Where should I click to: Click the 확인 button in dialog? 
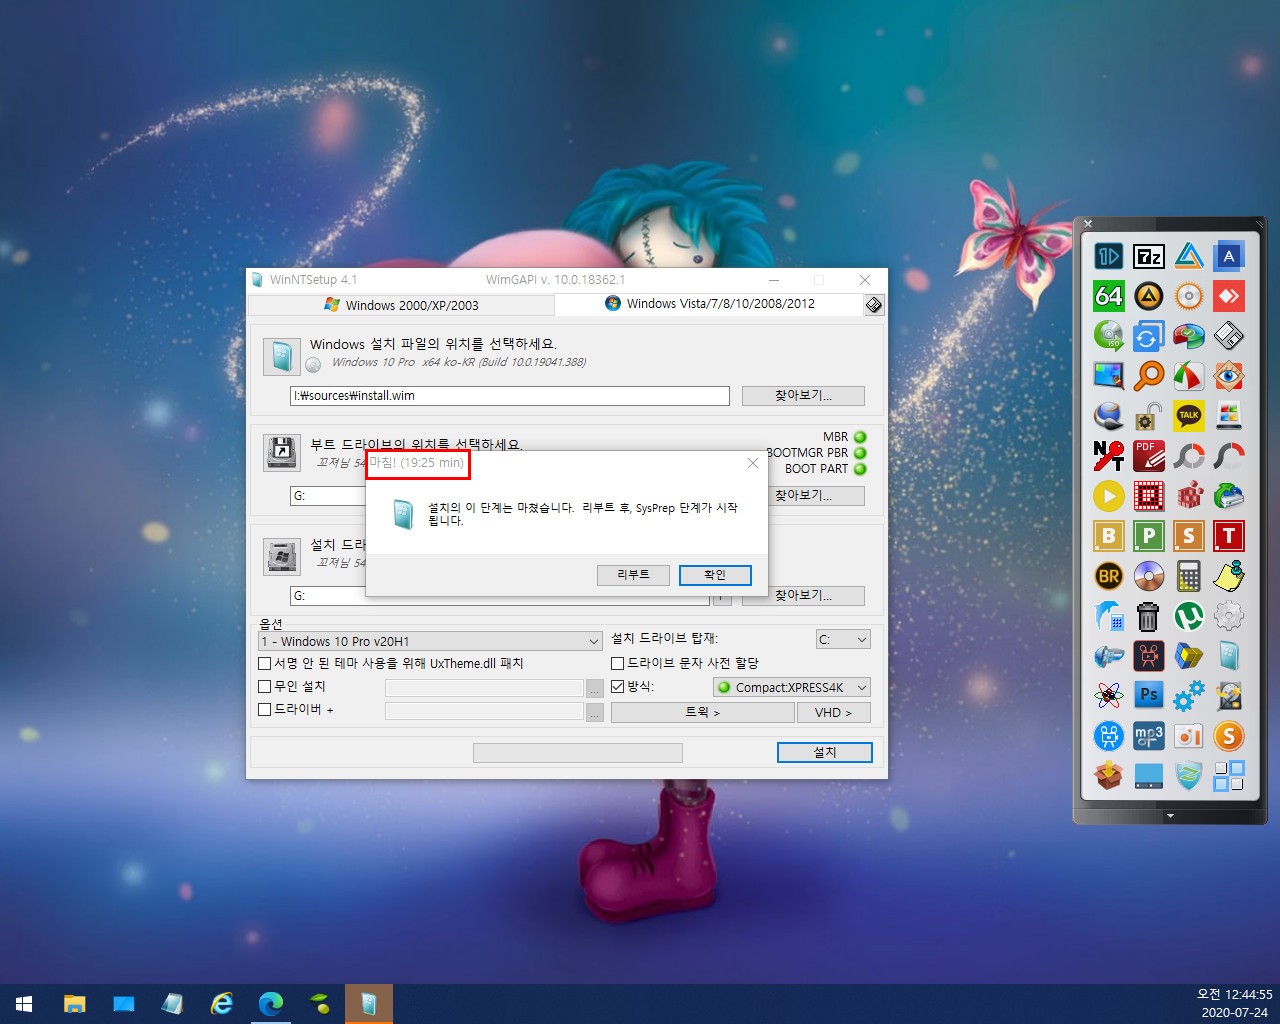point(715,575)
